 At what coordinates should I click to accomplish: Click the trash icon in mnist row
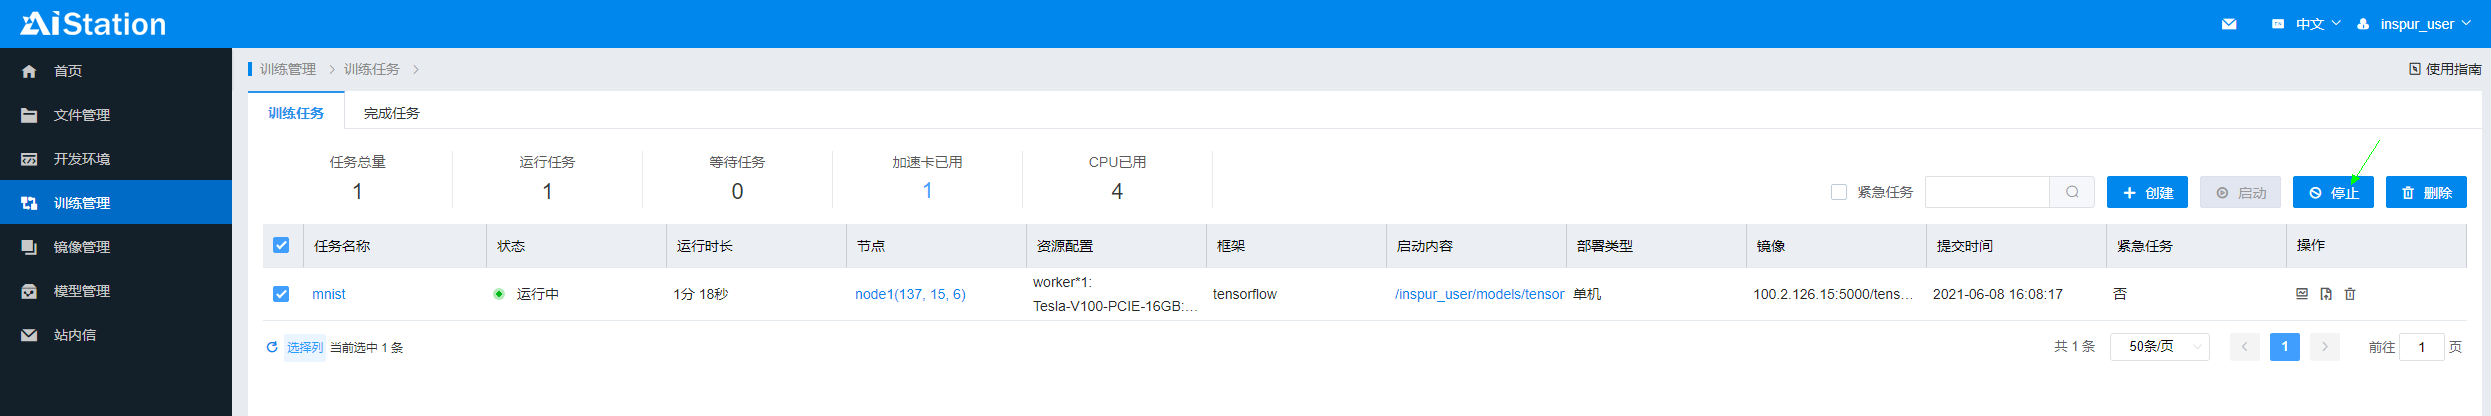pyautogui.click(x=2350, y=294)
